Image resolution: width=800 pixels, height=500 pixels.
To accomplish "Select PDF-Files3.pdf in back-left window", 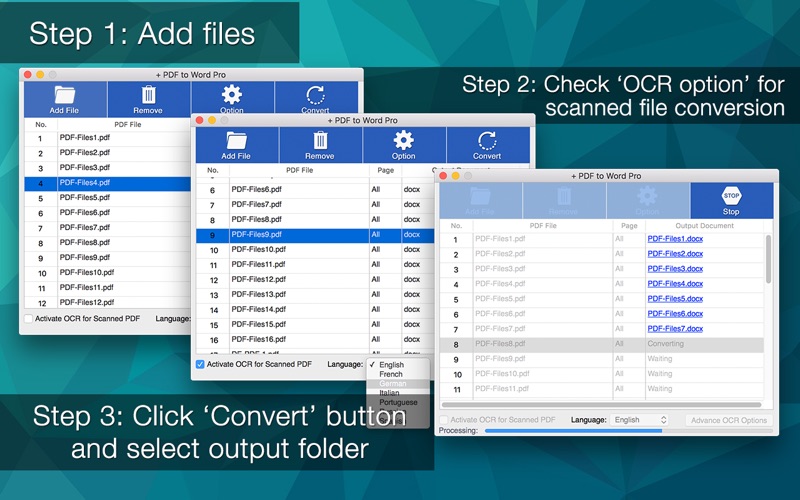I will pyautogui.click(x=85, y=168).
